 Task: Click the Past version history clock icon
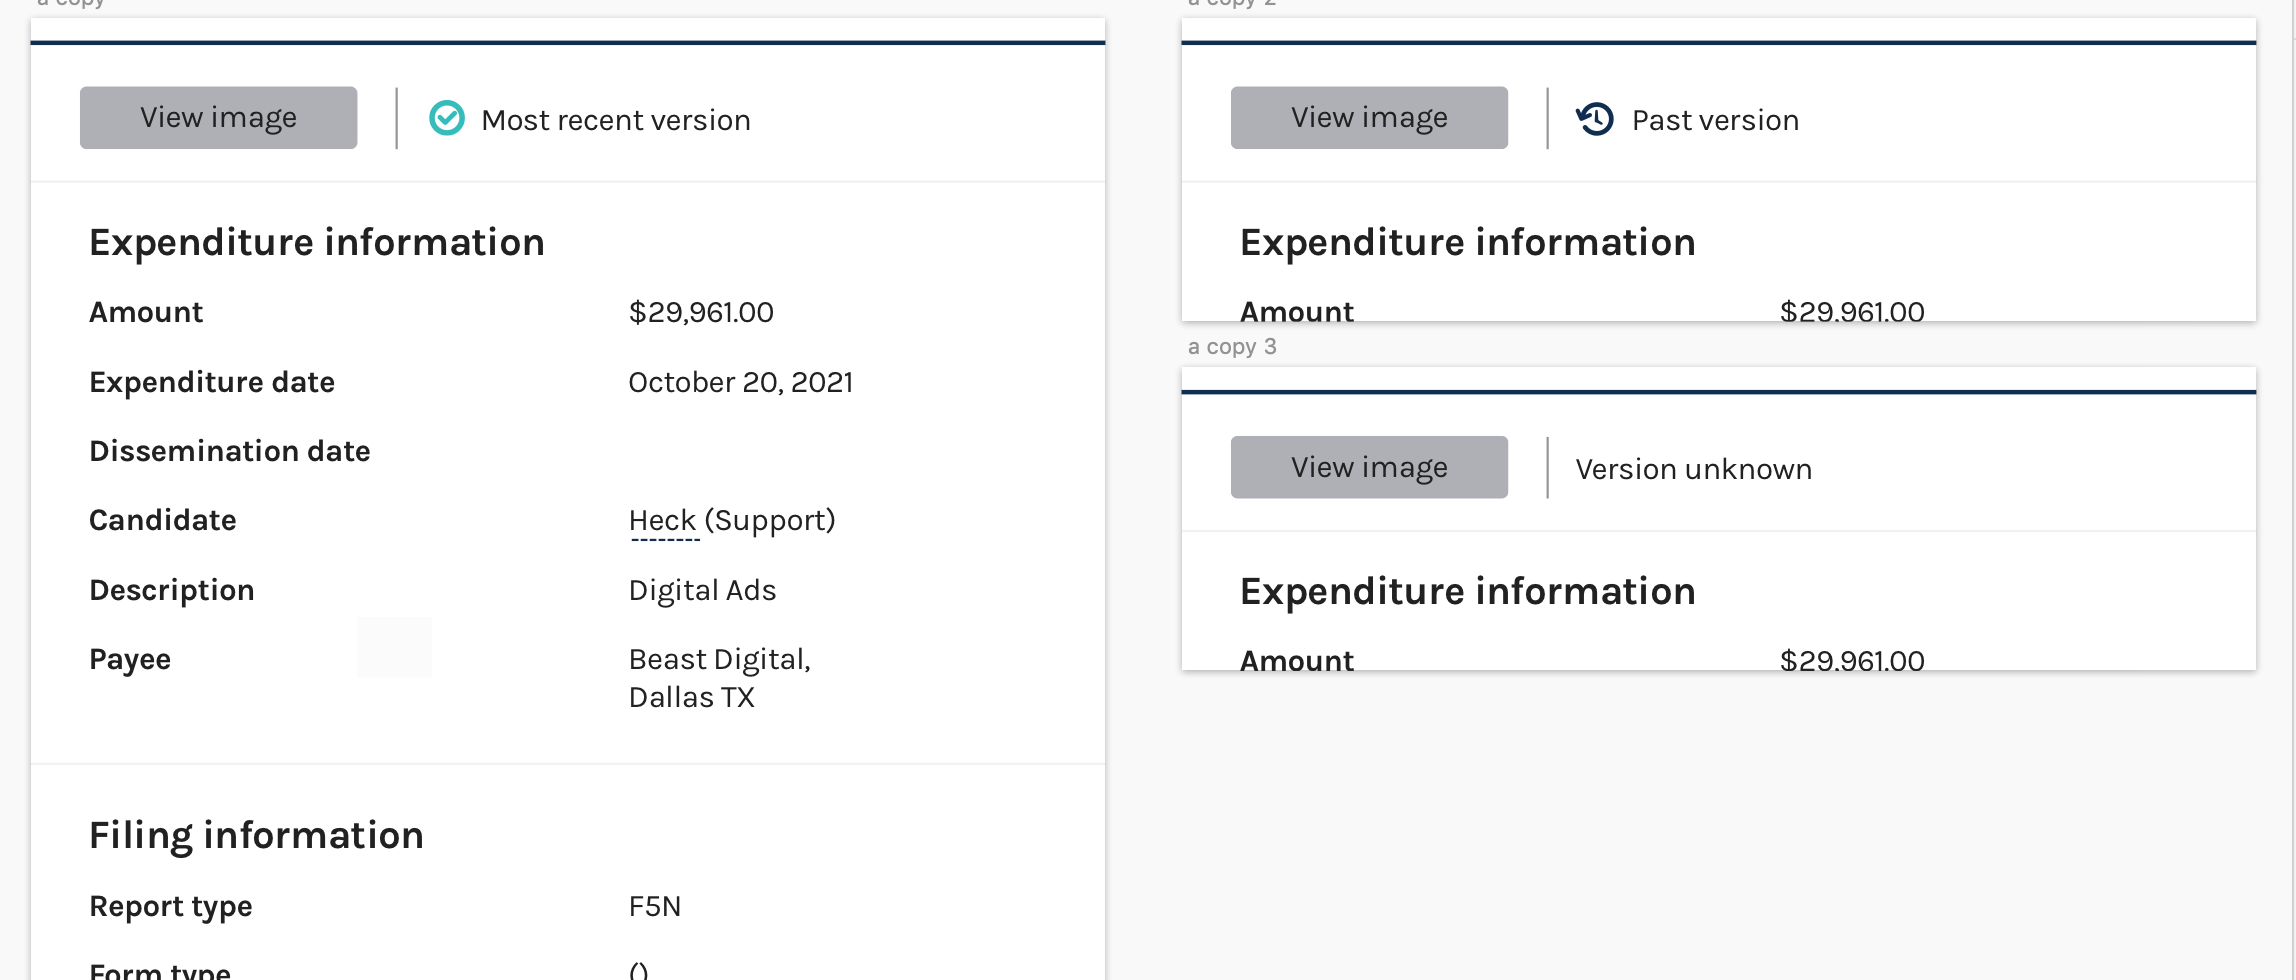pyautogui.click(x=1595, y=118)
